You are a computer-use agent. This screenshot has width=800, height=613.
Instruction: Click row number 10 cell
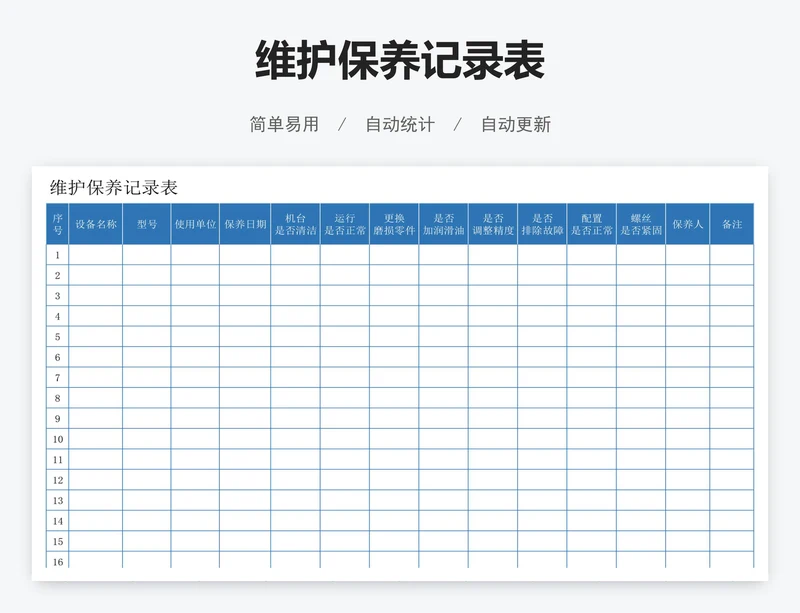pos(58,439)
